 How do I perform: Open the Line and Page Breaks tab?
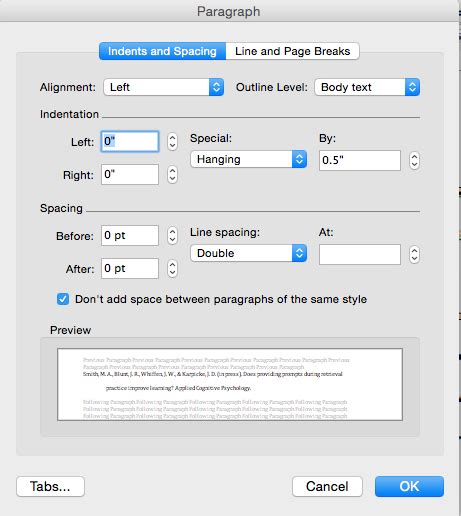pos(292,51)
